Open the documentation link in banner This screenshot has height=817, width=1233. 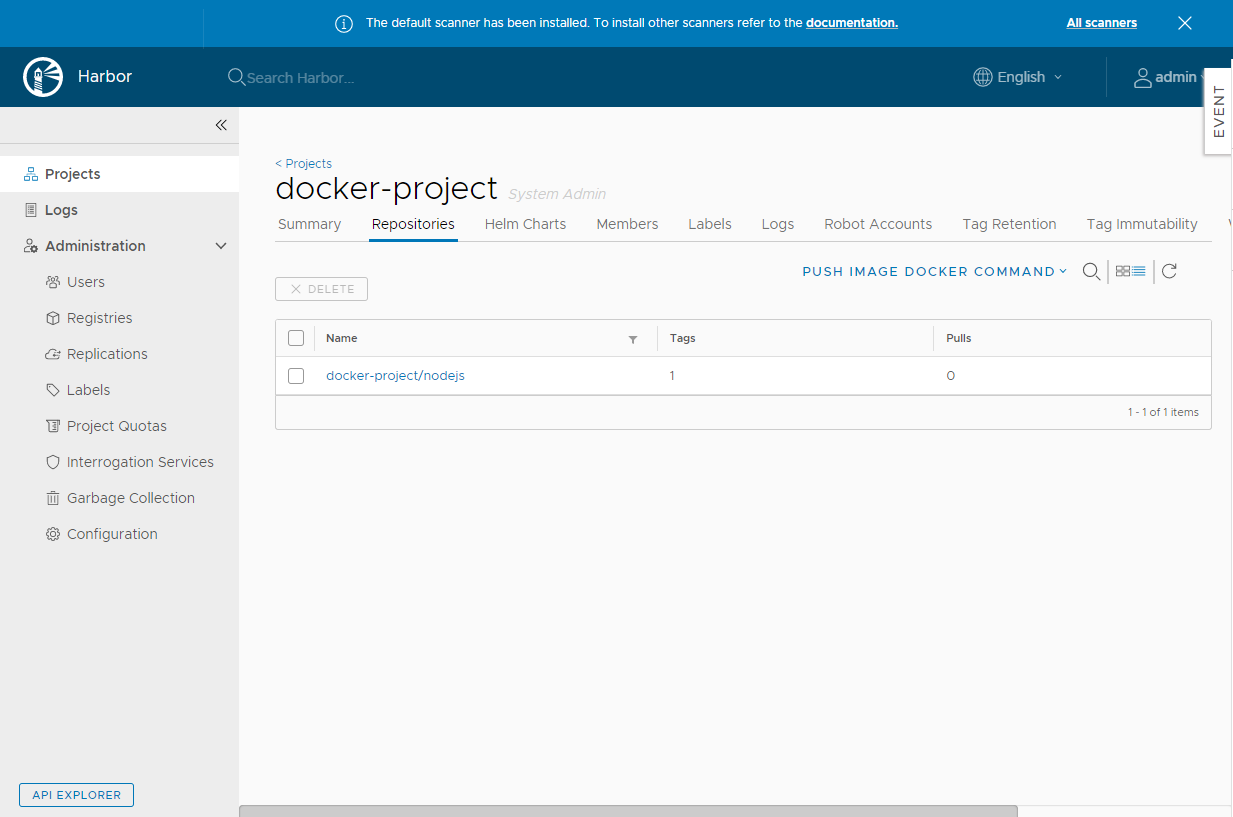852,23
